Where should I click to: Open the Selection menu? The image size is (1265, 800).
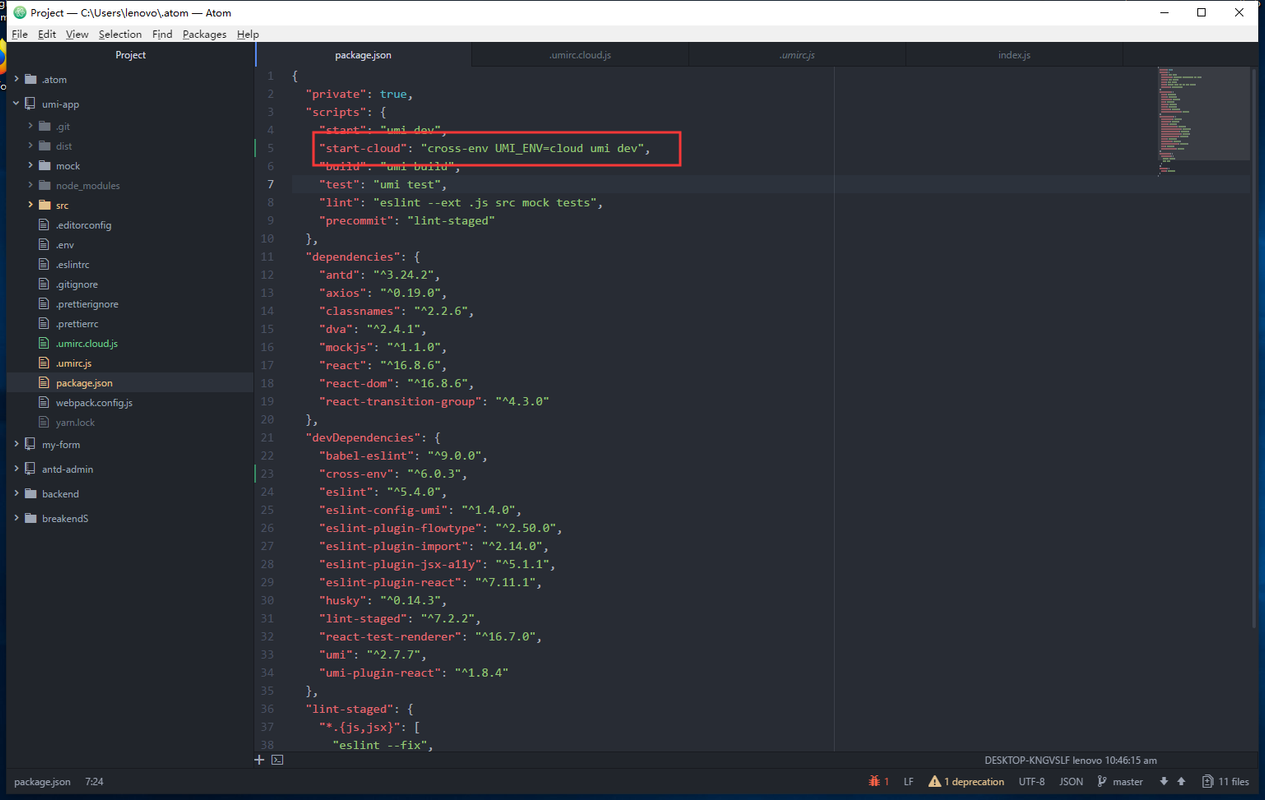(120, 34)
